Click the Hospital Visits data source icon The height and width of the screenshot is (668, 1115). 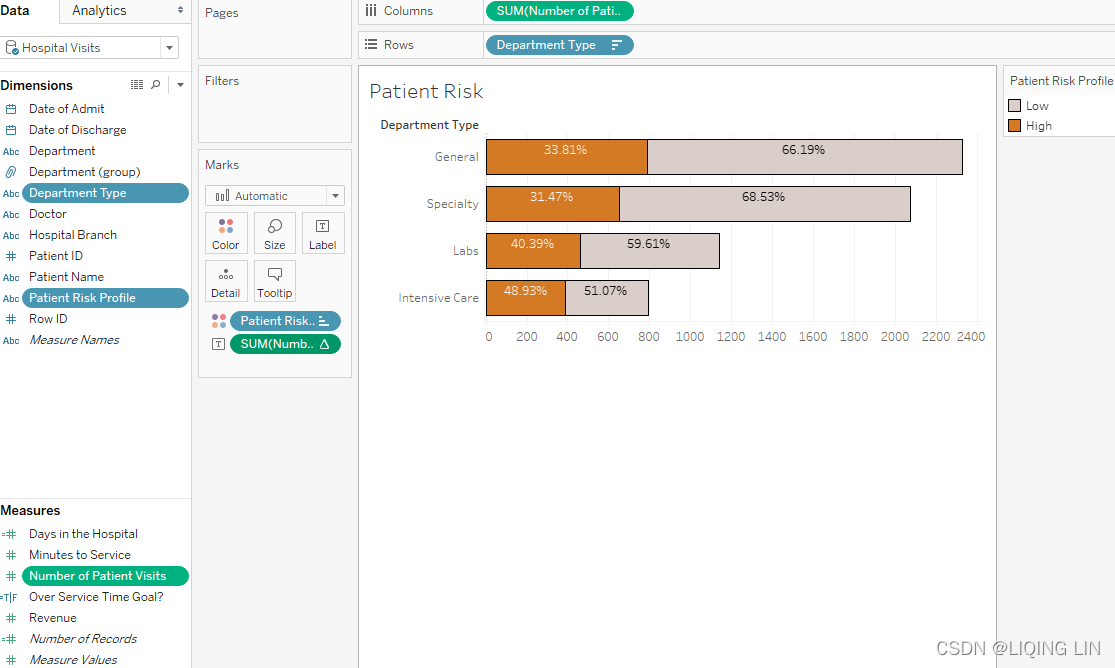[x=11, y=48]
